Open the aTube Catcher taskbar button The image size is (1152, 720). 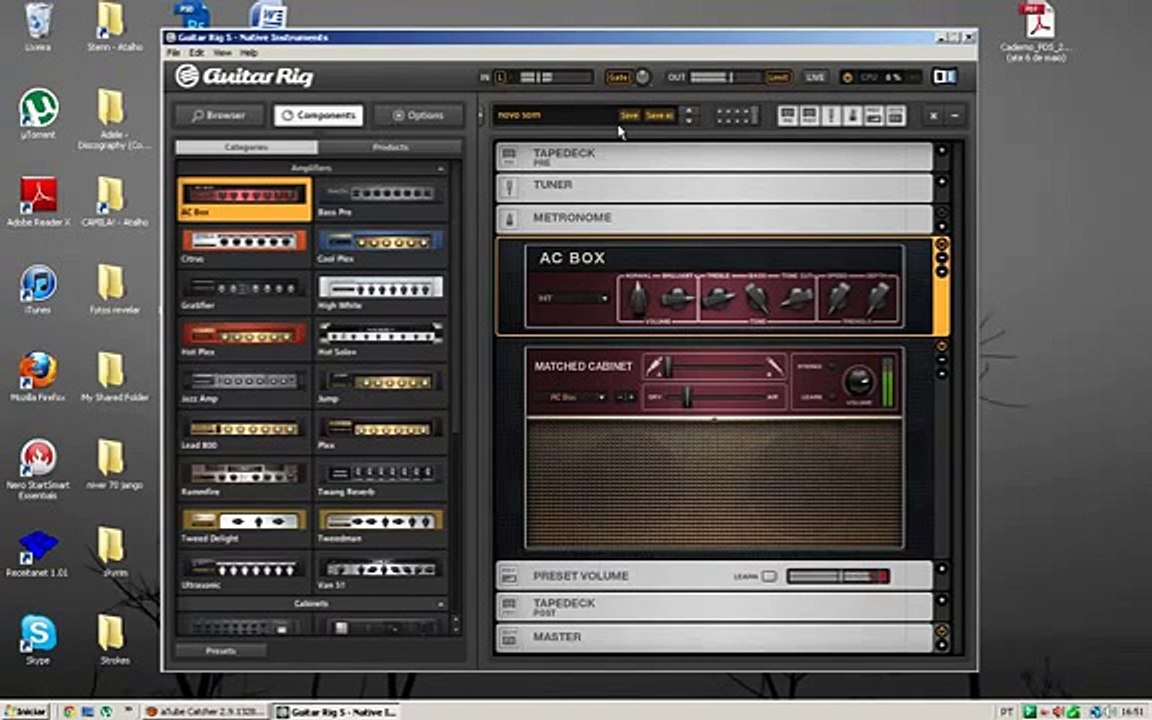[x=203, y=711]
